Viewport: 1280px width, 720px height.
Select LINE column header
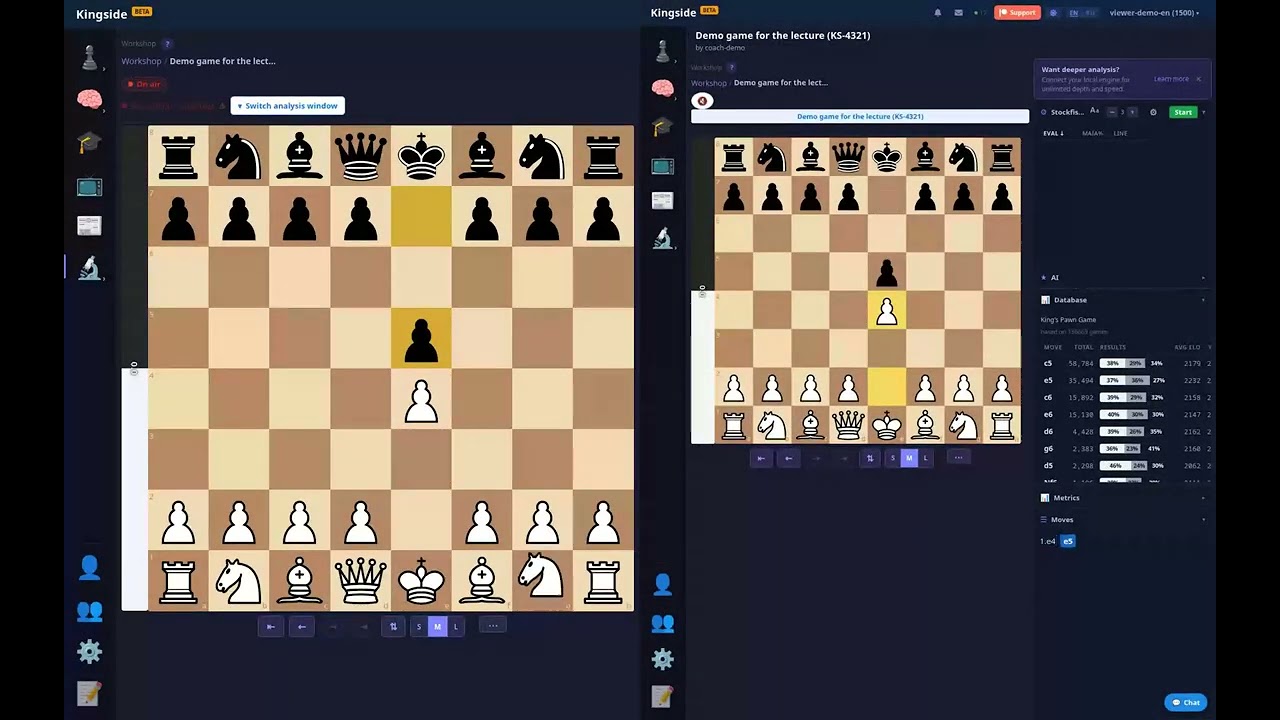[1120, 133]
